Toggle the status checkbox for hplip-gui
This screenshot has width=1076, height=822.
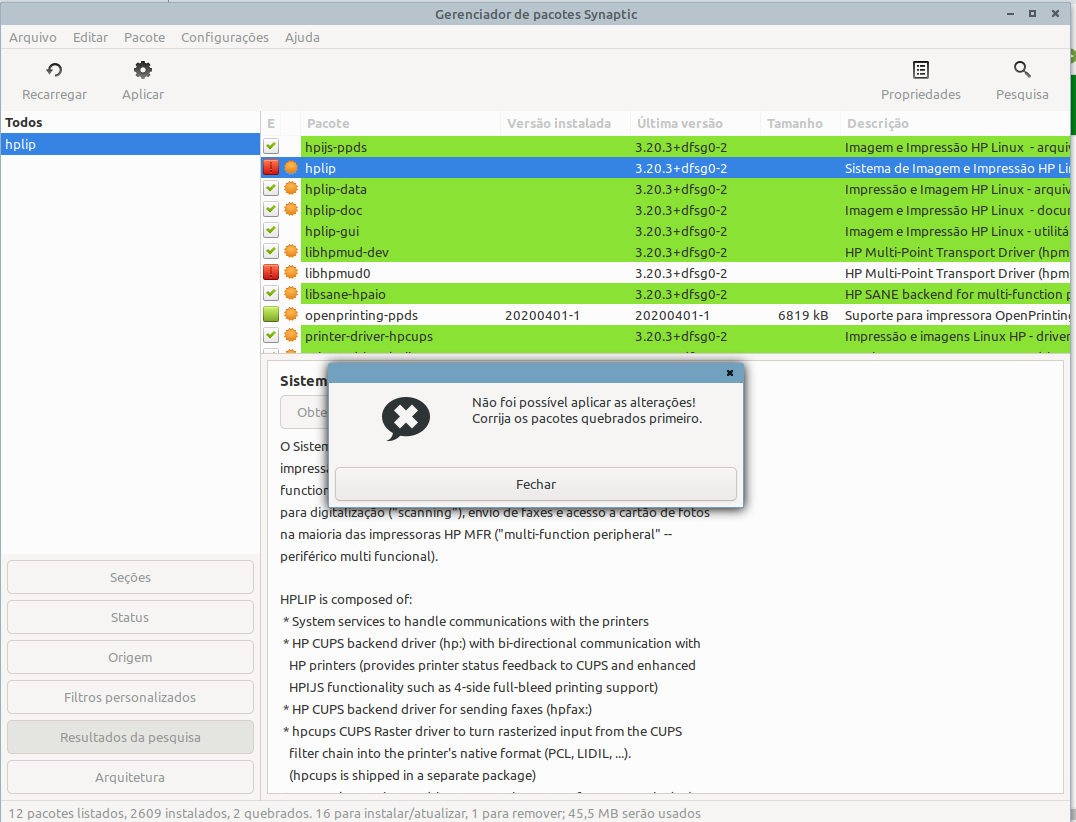tap(271, 231)
